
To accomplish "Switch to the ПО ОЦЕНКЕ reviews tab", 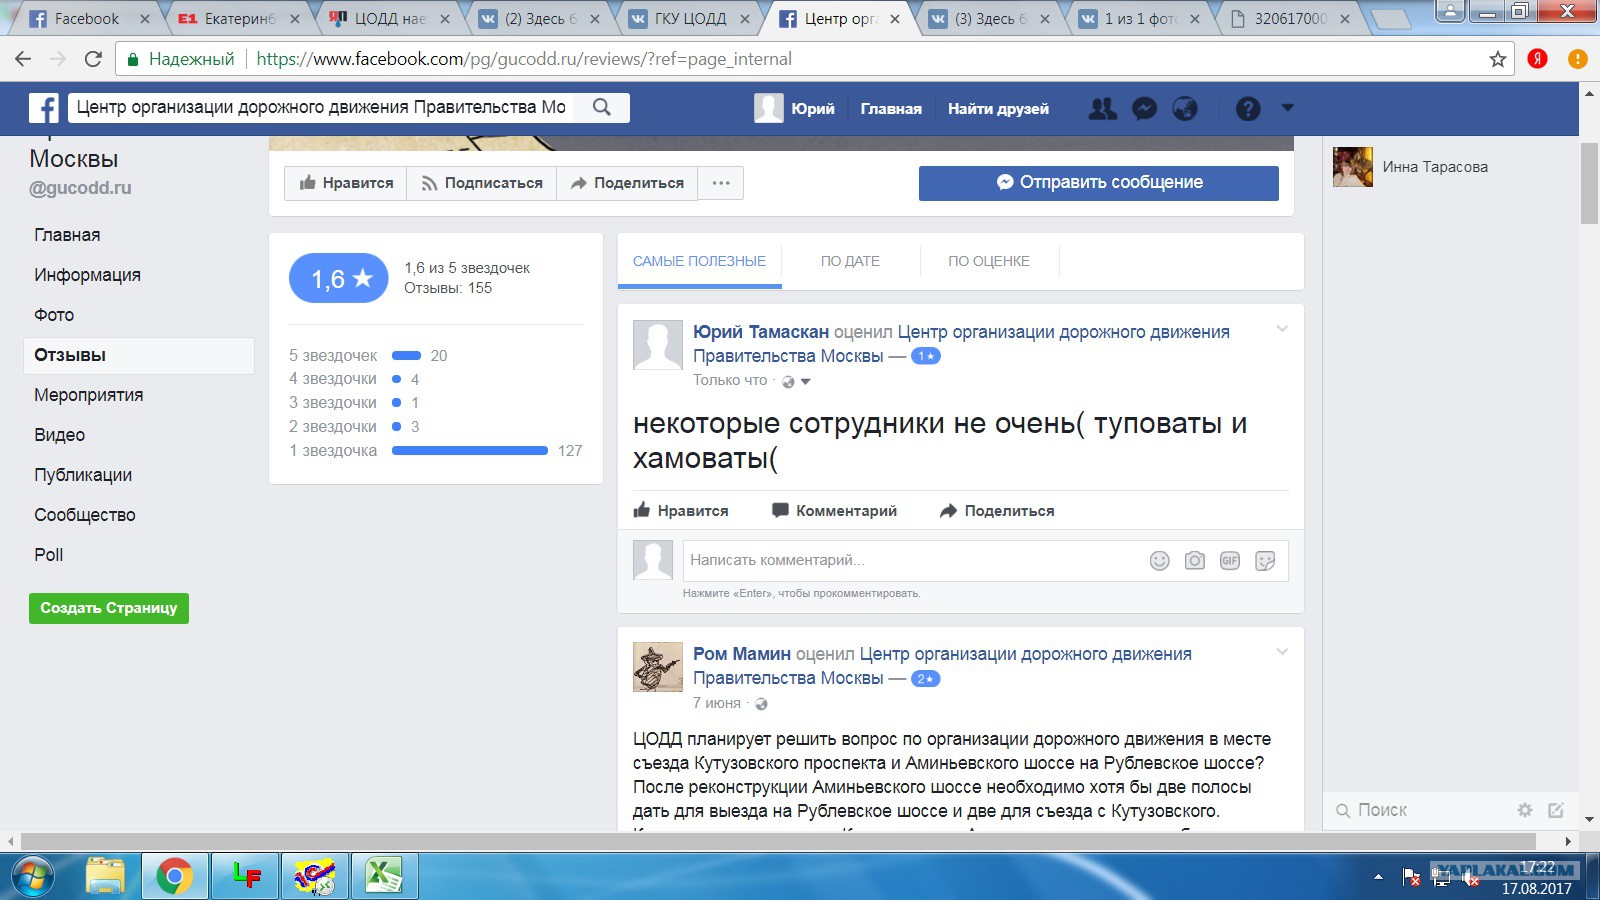I will point(989,261).
